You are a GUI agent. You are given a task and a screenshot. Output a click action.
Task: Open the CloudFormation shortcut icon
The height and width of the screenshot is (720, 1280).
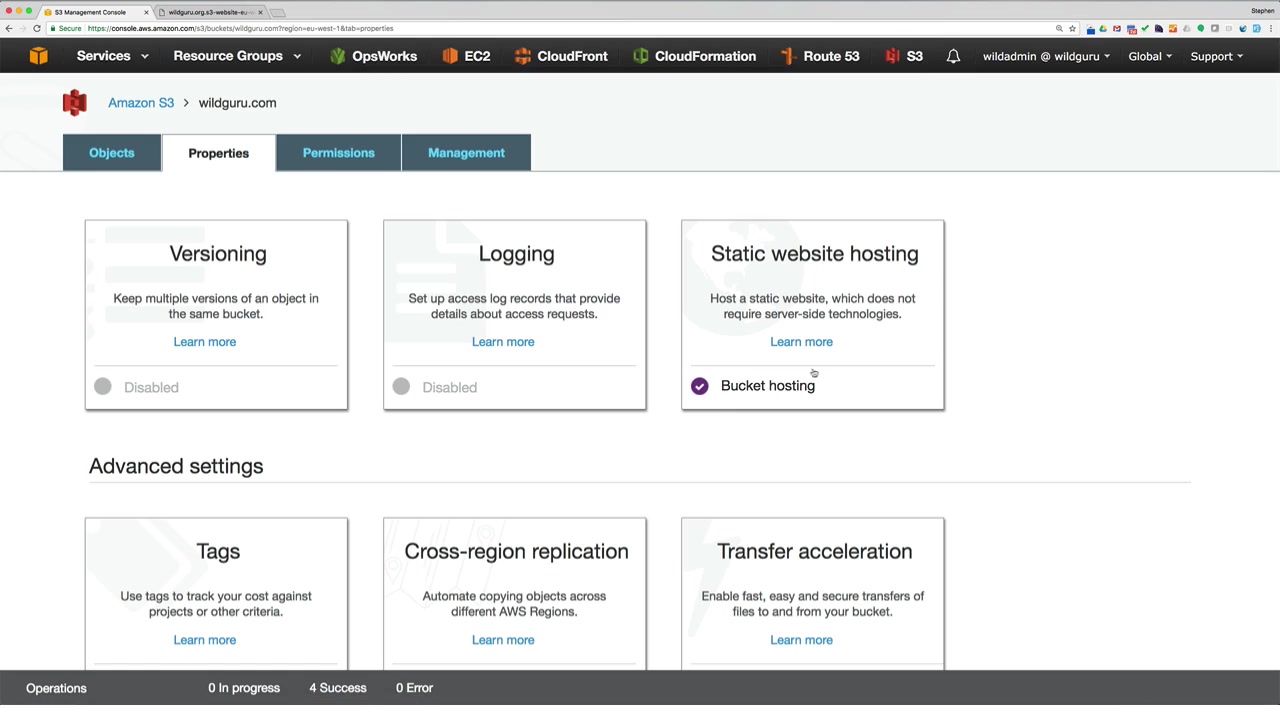(641, 57)
